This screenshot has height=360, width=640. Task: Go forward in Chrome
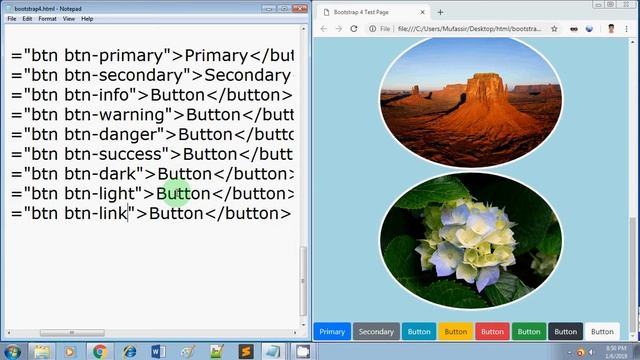339,29
